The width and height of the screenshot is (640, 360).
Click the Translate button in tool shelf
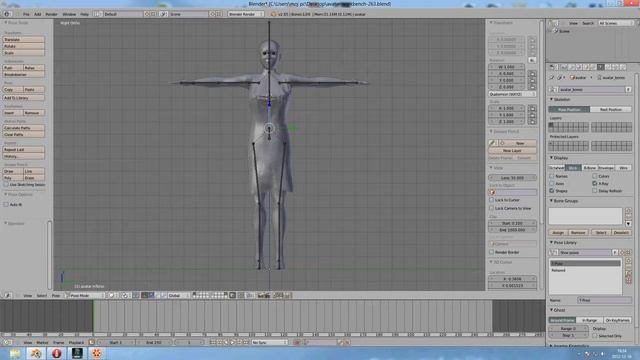point(23,40)
